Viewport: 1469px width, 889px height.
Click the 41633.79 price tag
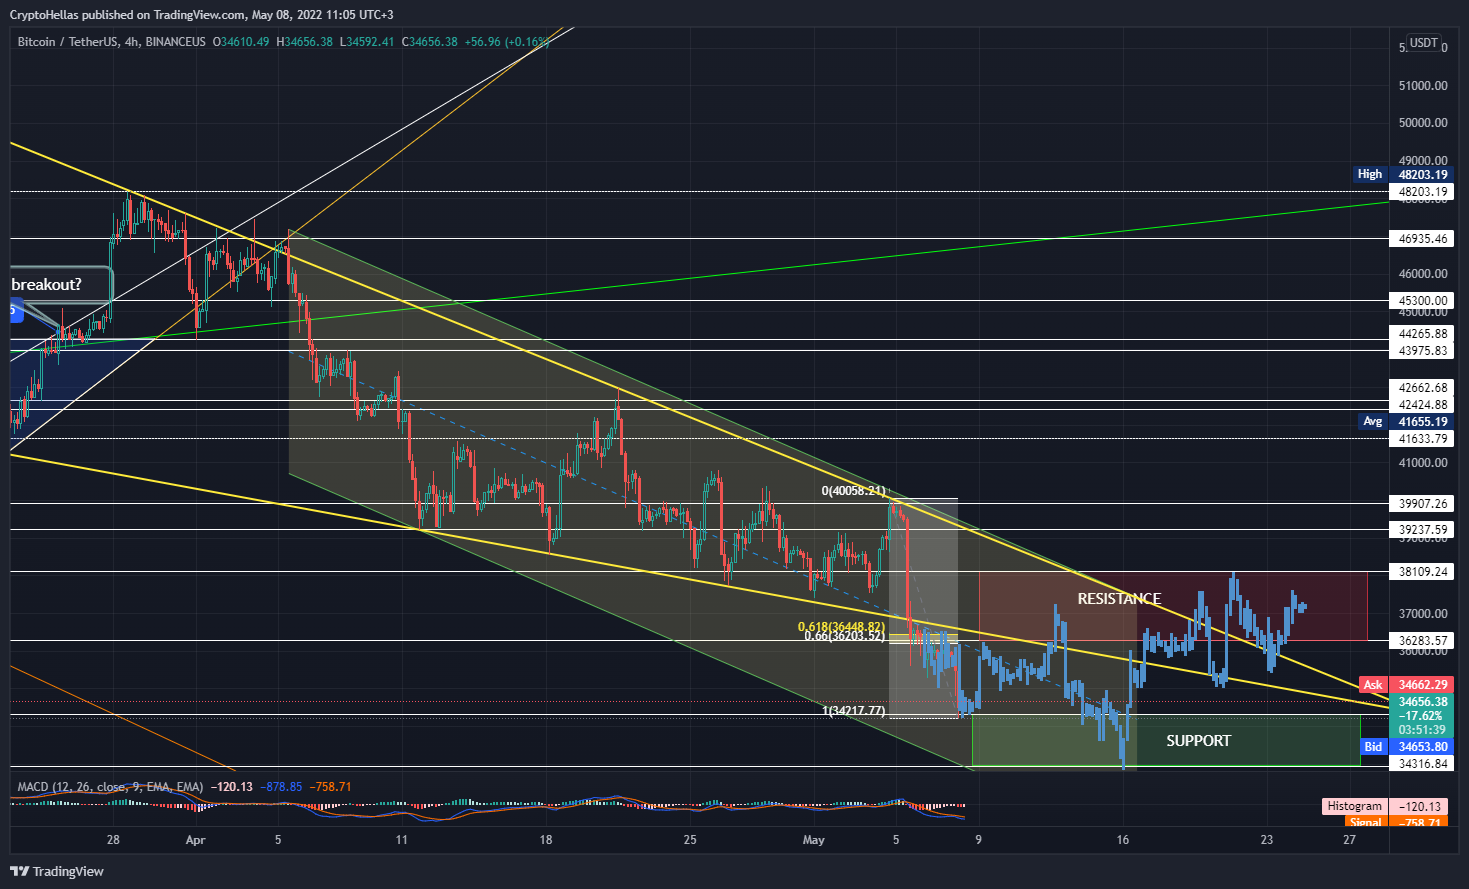tap(1423, 439)
